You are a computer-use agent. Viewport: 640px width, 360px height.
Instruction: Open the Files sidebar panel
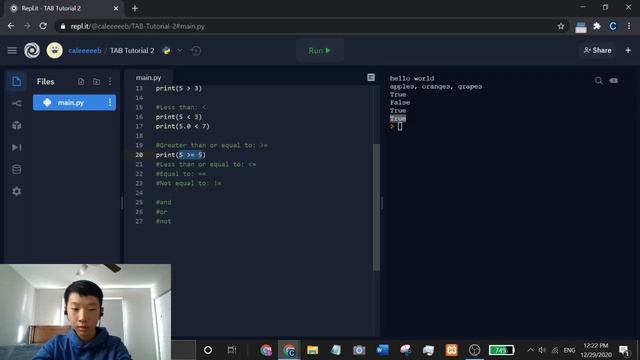pos(16,81)
